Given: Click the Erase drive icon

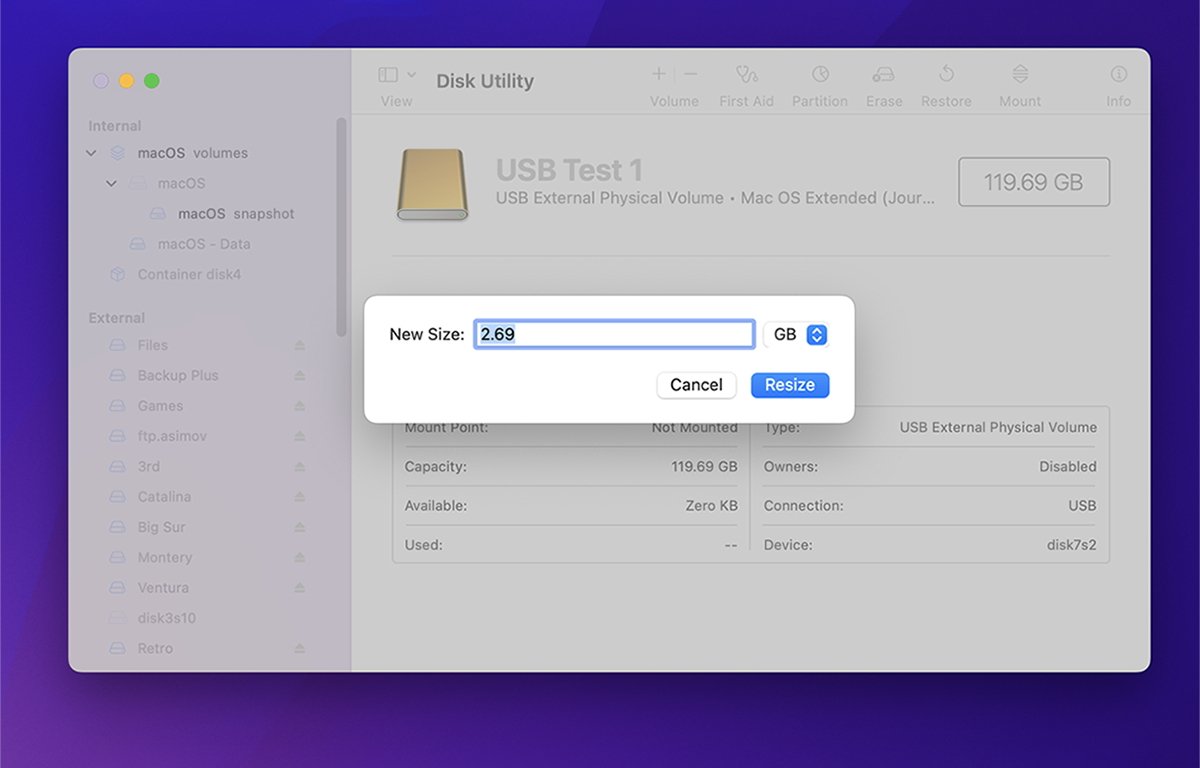Looking at the screenshot, I should (x=883, y=75).
